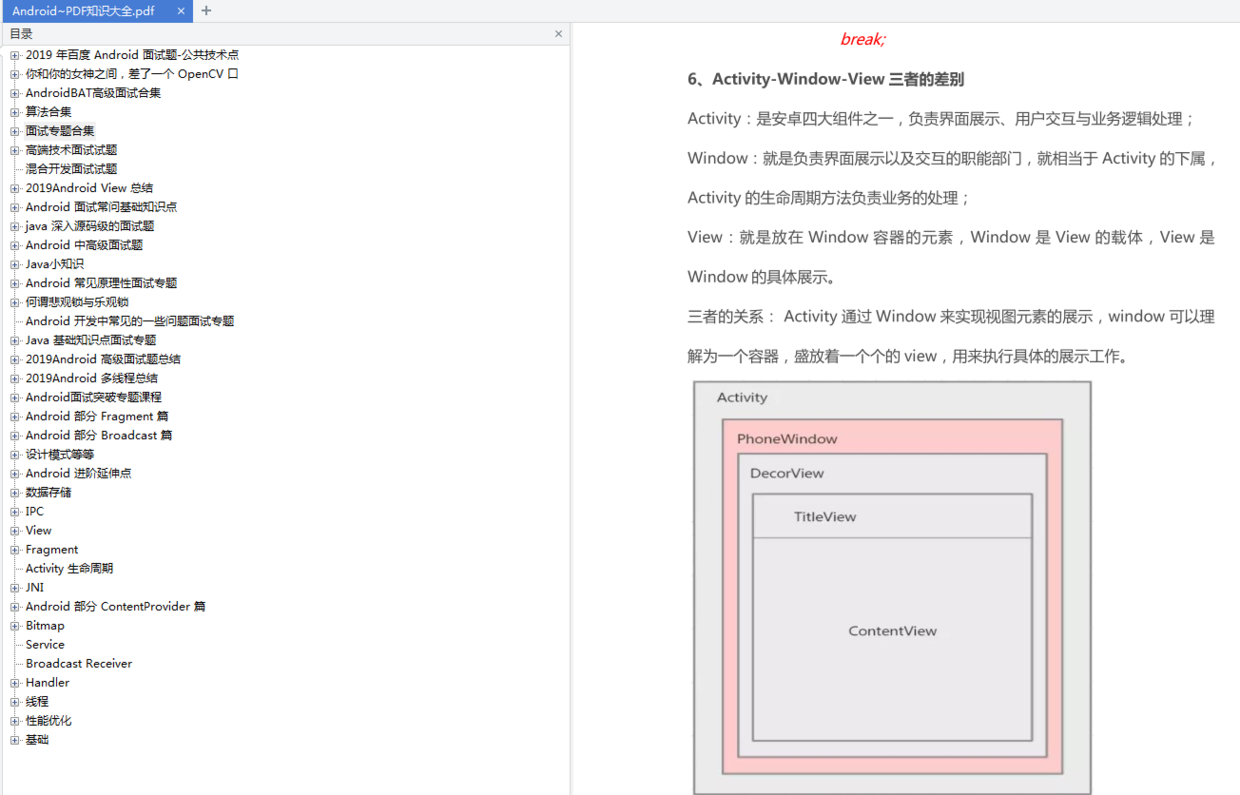The image size is (1240, 795).
Task: Expand Android面试突破专题课程 node
Action: (x=15, y=397)
